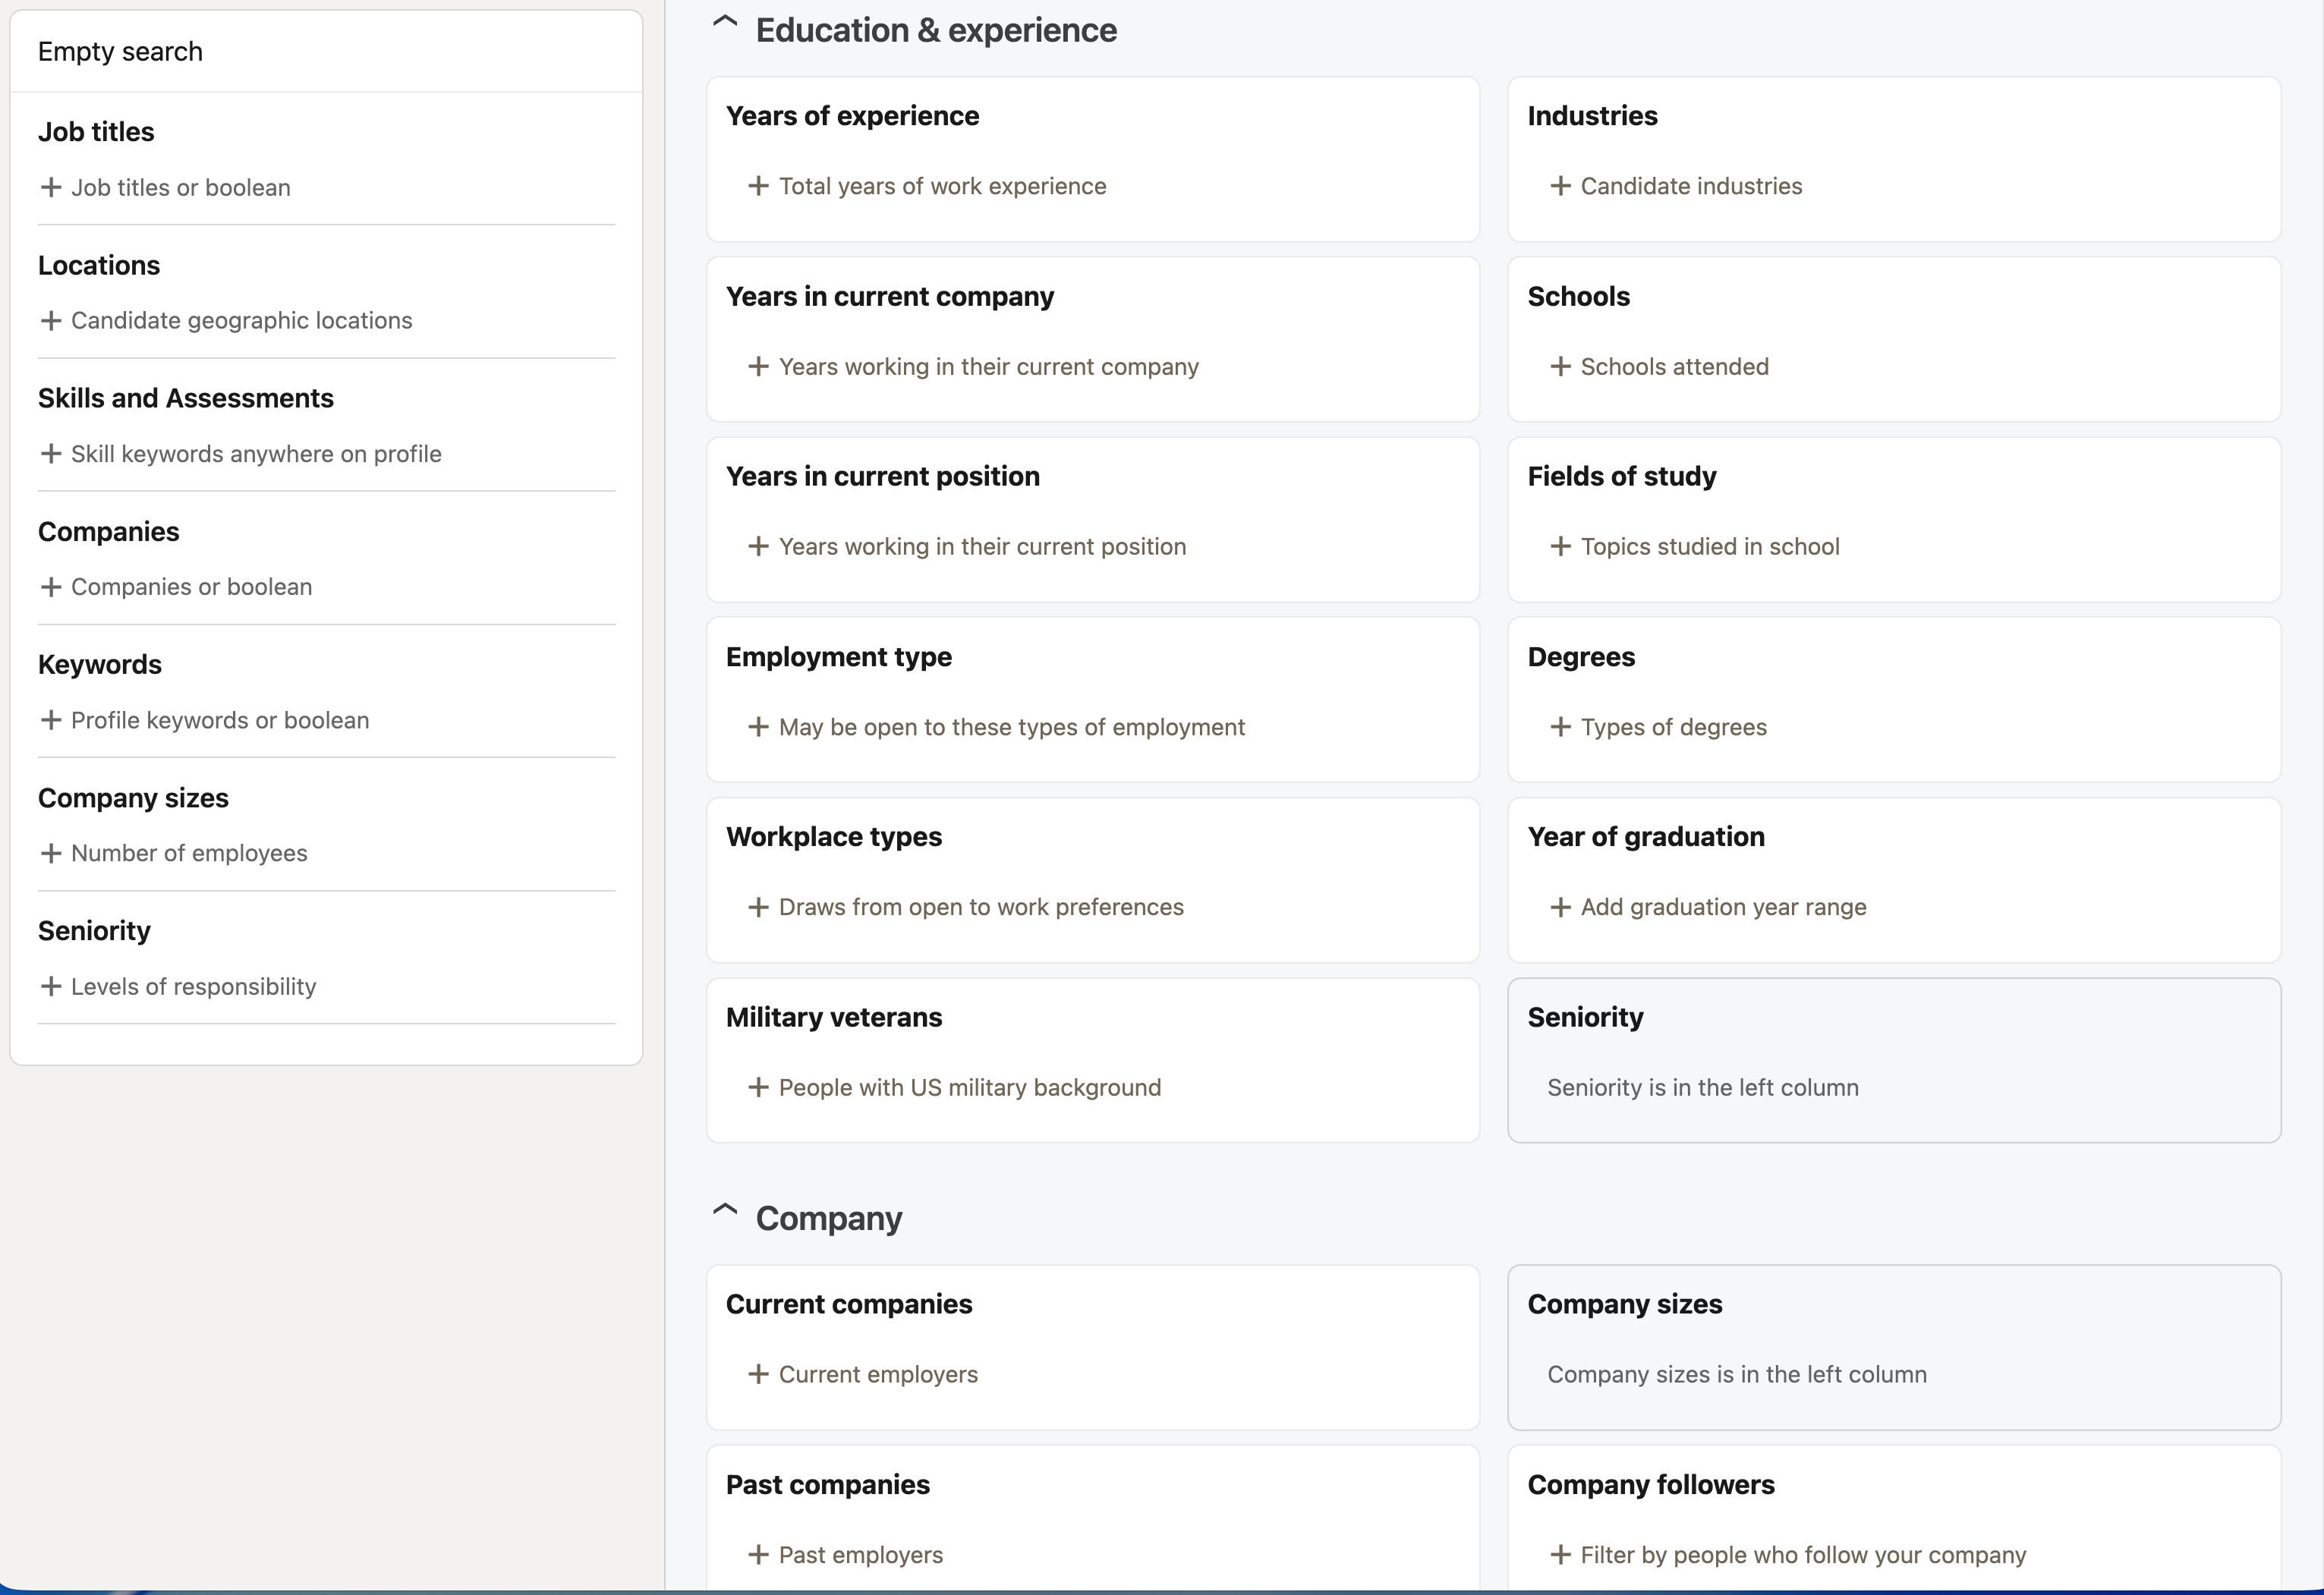Click plus icon for People with US military background
The image size is (2324, 1595).
click(x=758, y=1087)
